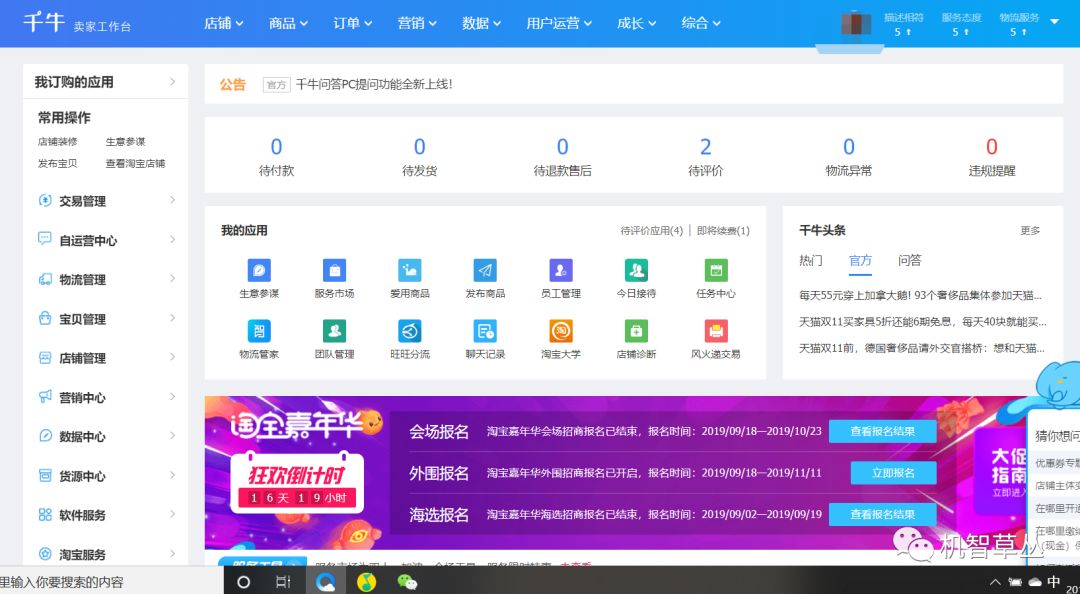
Task: Expand the 店铺 top menu
Action: click(x=224, y=23)
